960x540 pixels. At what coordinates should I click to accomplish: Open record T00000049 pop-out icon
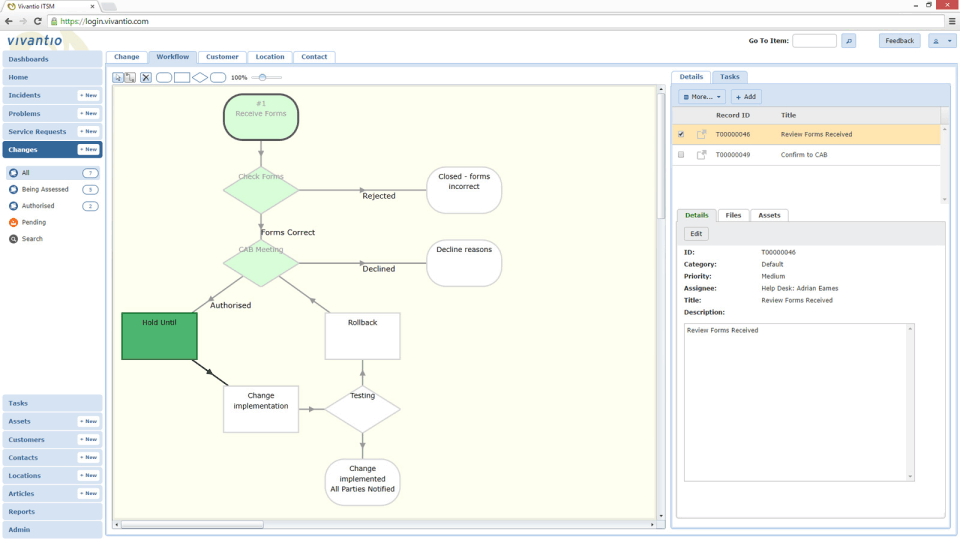coord(702,155)
